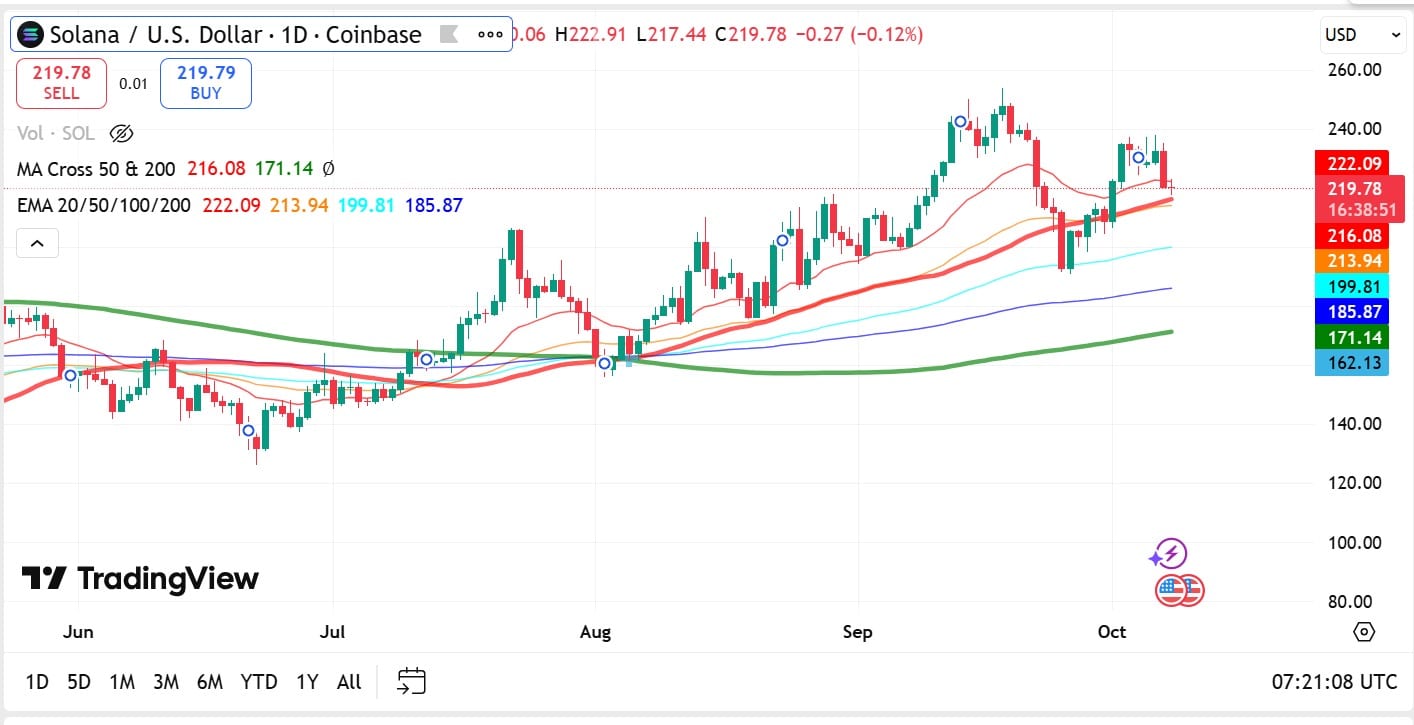Click the MA Cross null symbol
Image resolution: width=1414 pixels, height=725 pixels.
(x=329, y=169)
